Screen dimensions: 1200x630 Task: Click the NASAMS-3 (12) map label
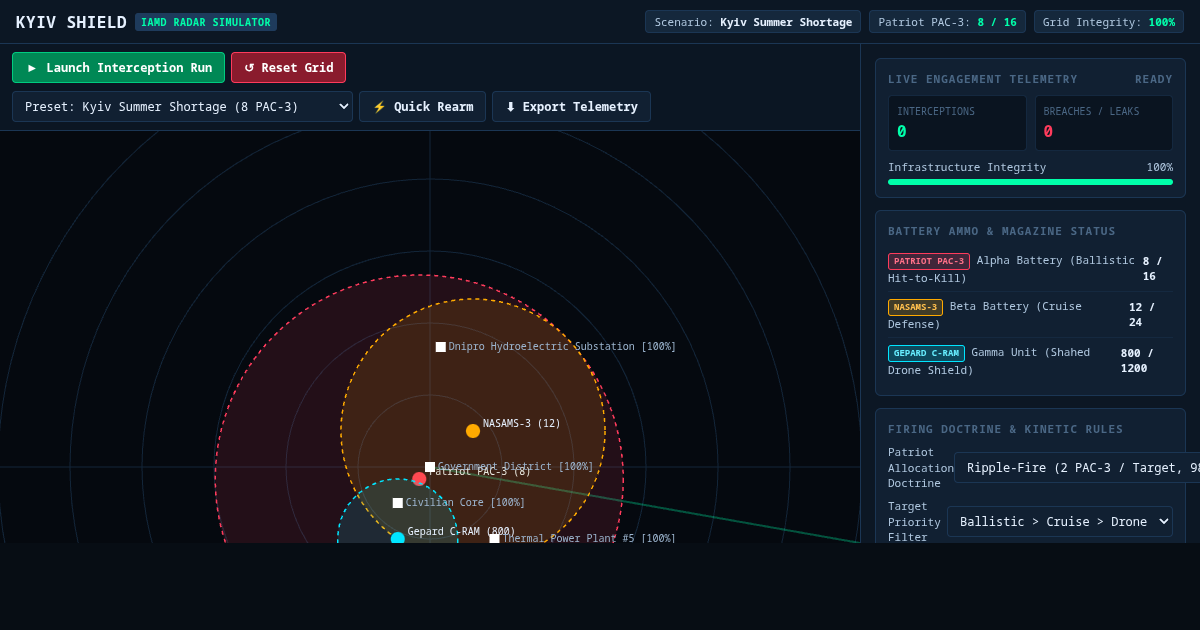(522, 424)
